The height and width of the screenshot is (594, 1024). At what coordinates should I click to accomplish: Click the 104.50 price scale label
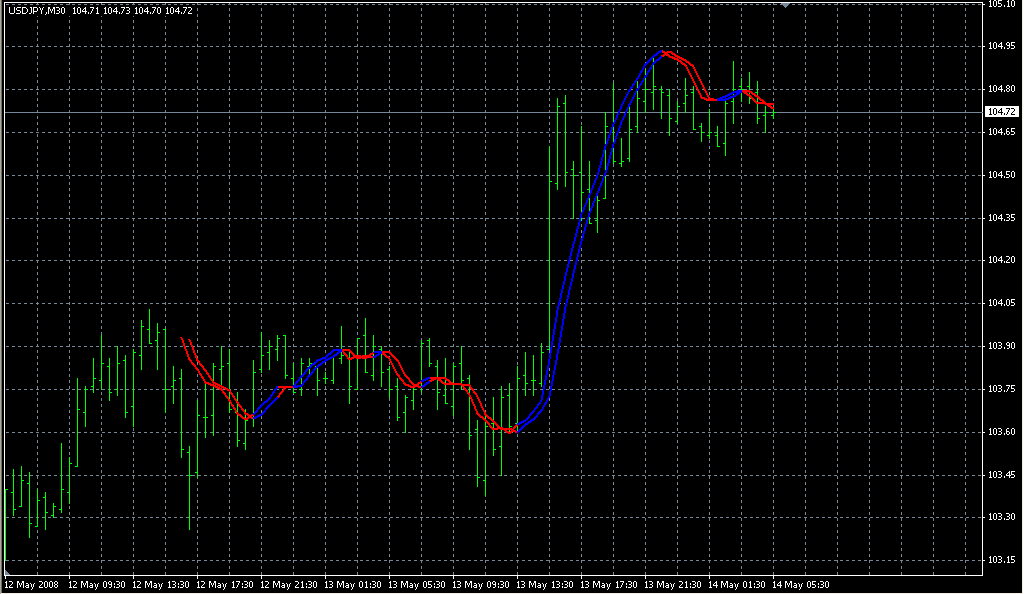click(x=1001, y=175)
